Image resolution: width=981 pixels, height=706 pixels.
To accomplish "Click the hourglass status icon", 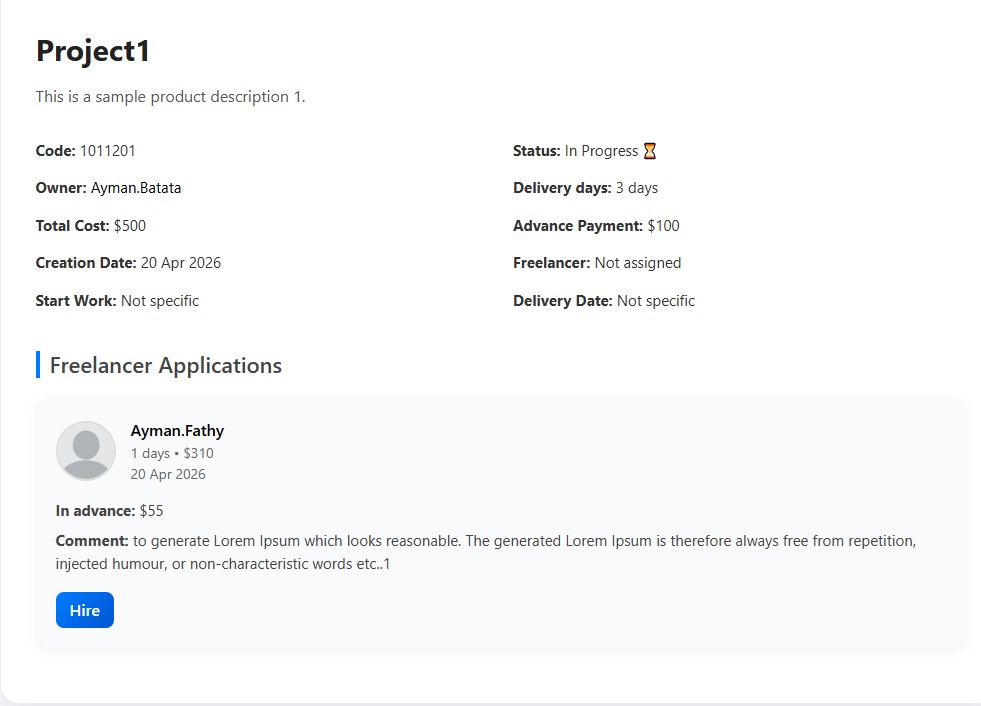I will [x=650, y=151].
